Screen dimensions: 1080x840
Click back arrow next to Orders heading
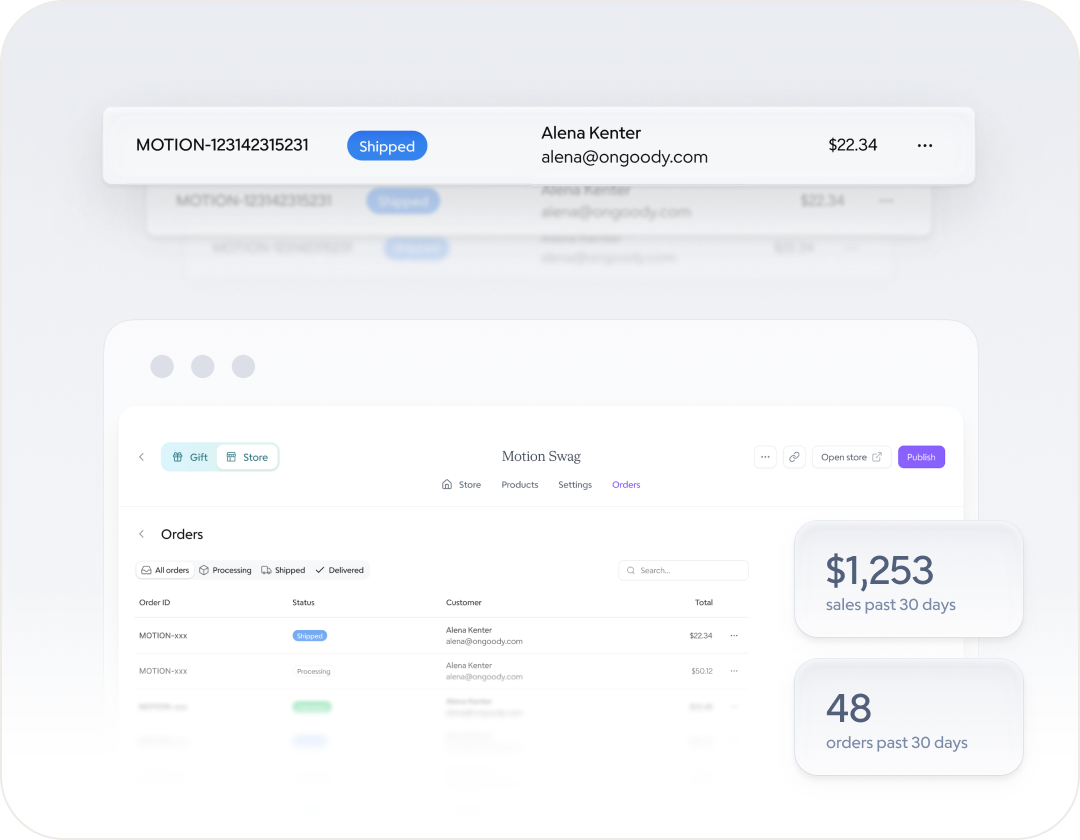coord(142,534)
